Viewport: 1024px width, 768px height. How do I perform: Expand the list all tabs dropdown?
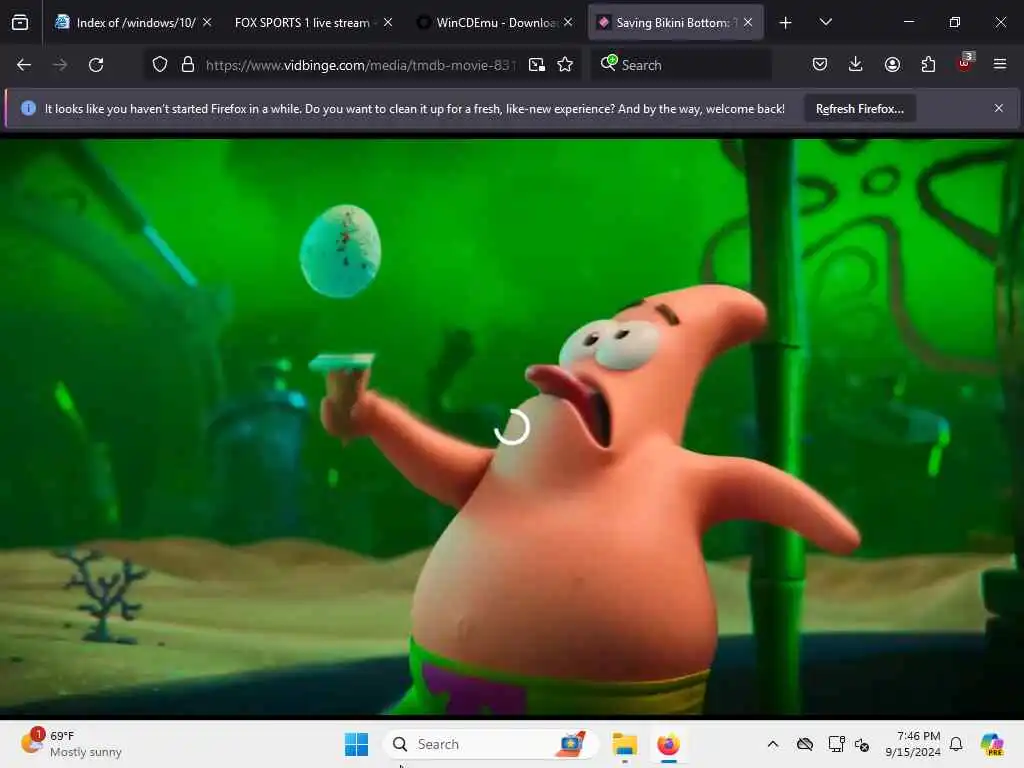click(x=825, y=22)
